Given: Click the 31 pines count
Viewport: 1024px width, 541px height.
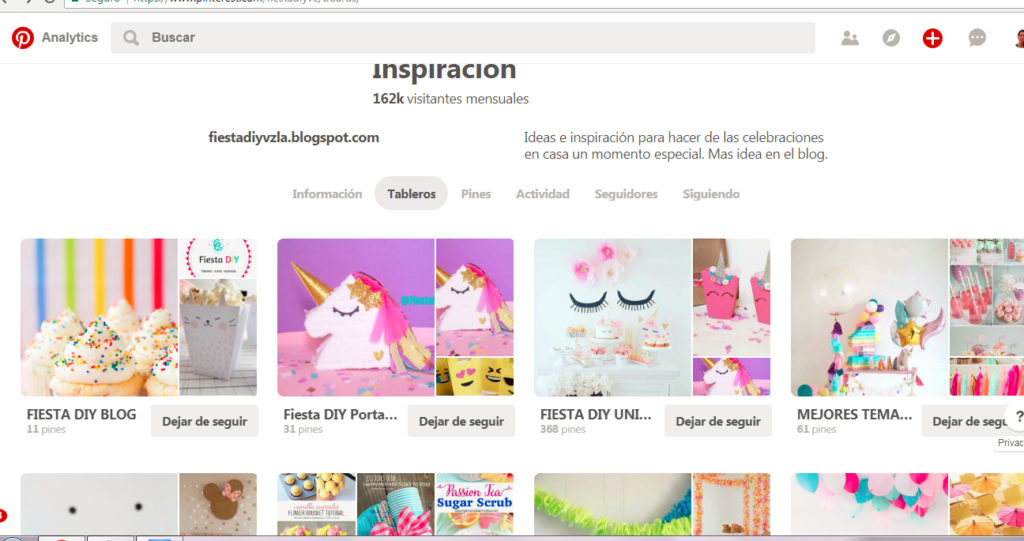Looking at the screenshot, I should (303, 429).
